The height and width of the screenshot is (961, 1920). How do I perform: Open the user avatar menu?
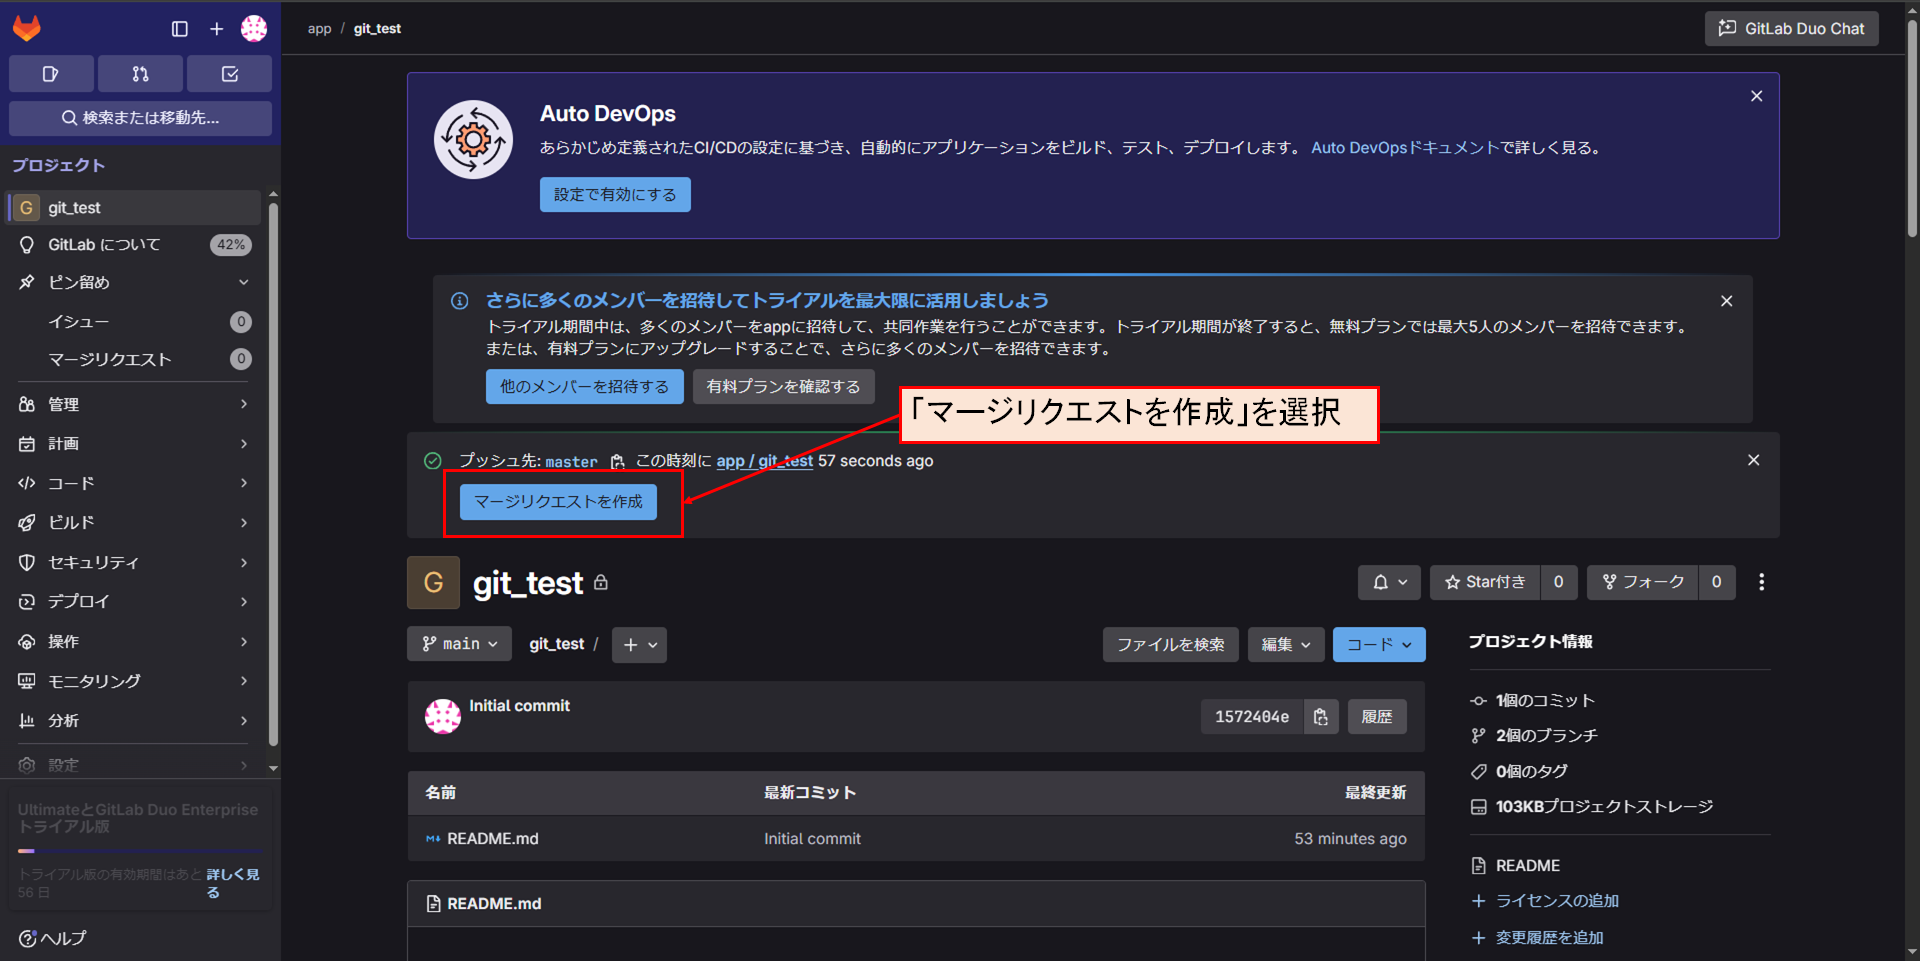(254, 29)
